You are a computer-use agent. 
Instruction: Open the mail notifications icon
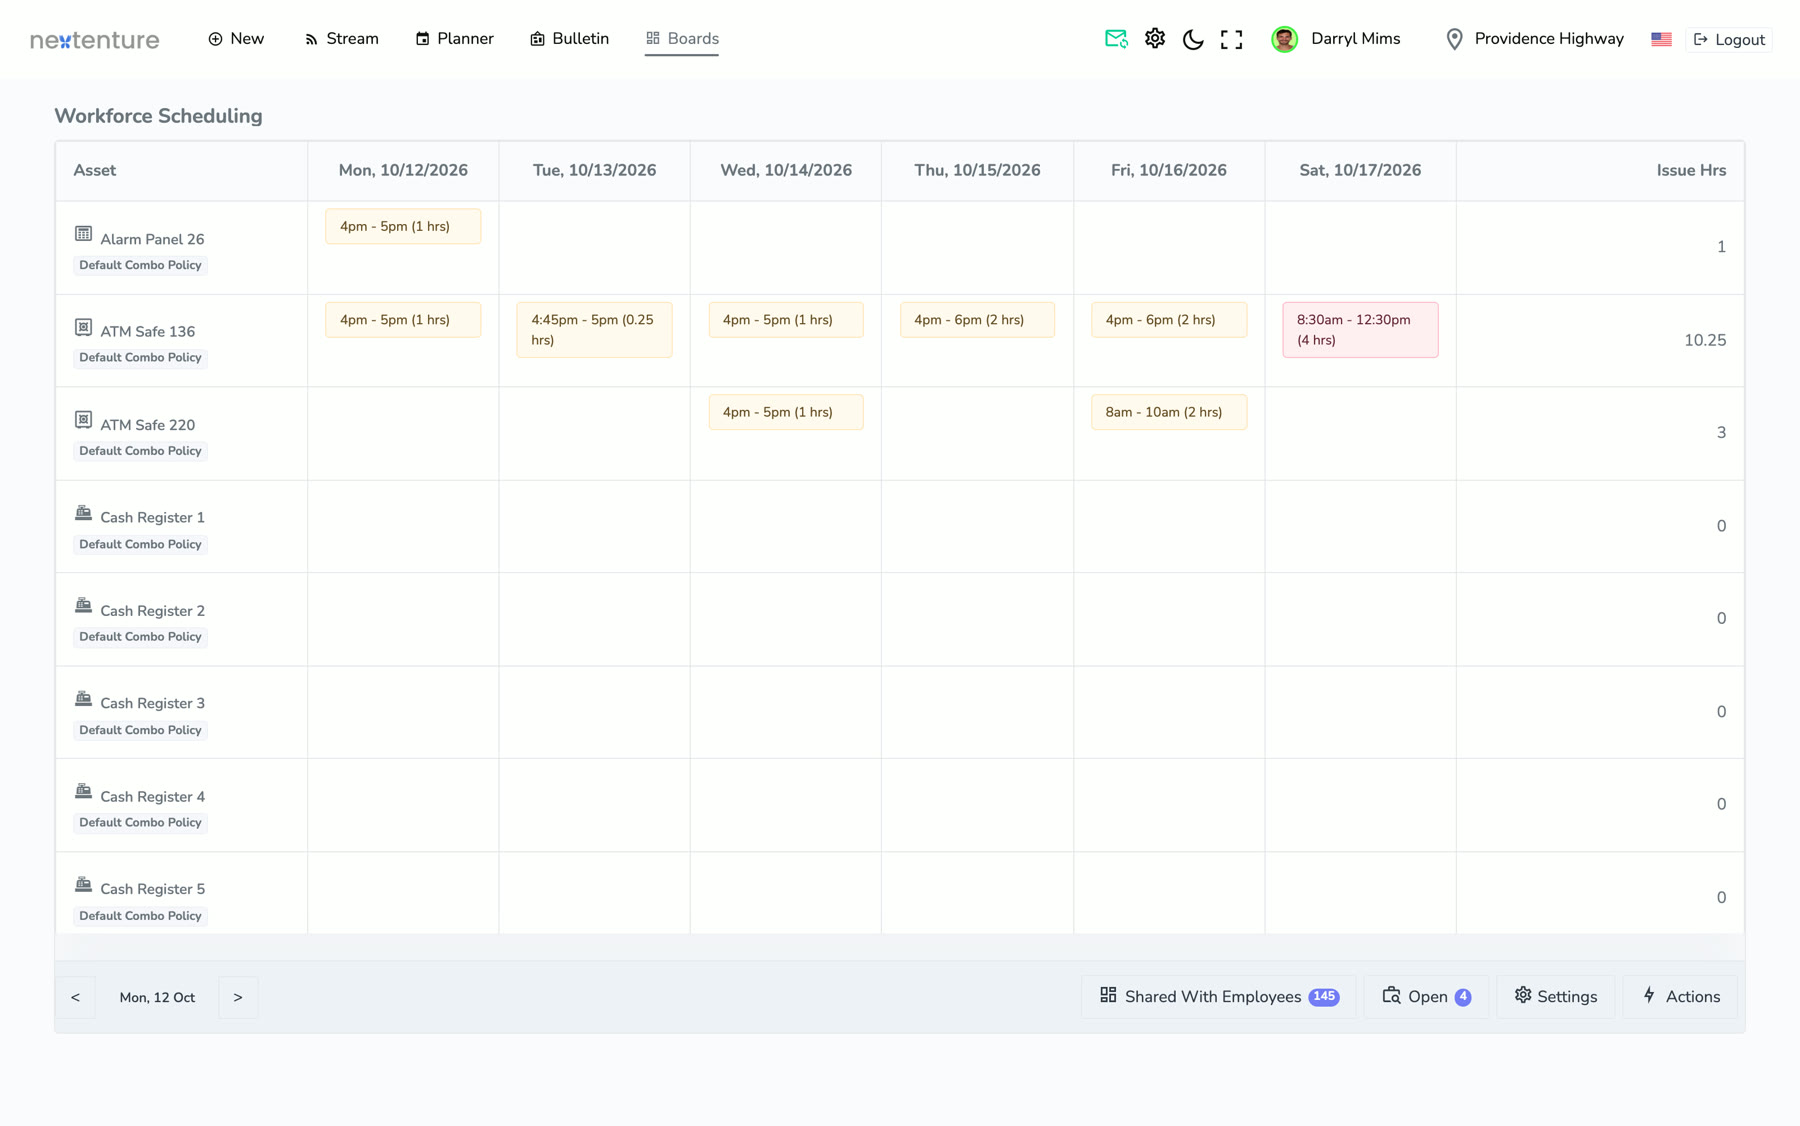point(1116,39)
